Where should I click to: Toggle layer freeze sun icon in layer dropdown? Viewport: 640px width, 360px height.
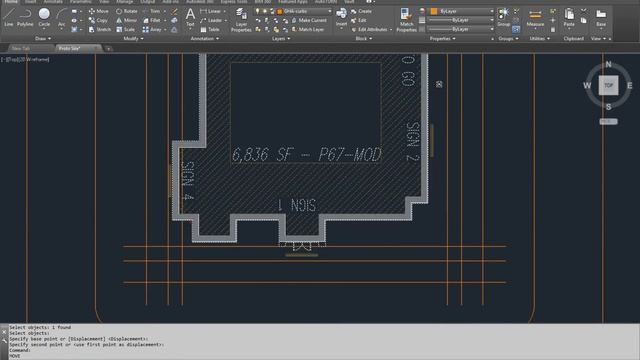(x=265, y=11)
